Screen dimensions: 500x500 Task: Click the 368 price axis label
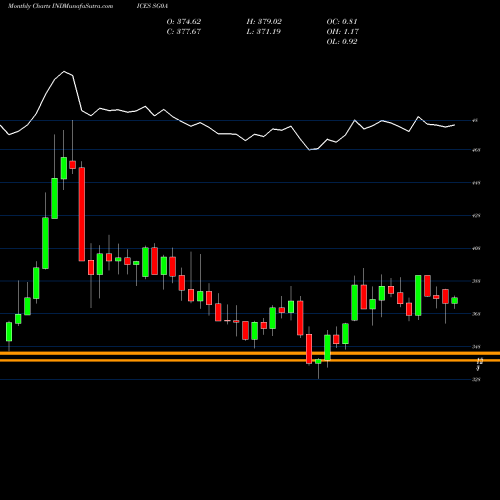(x=476, y=314)
